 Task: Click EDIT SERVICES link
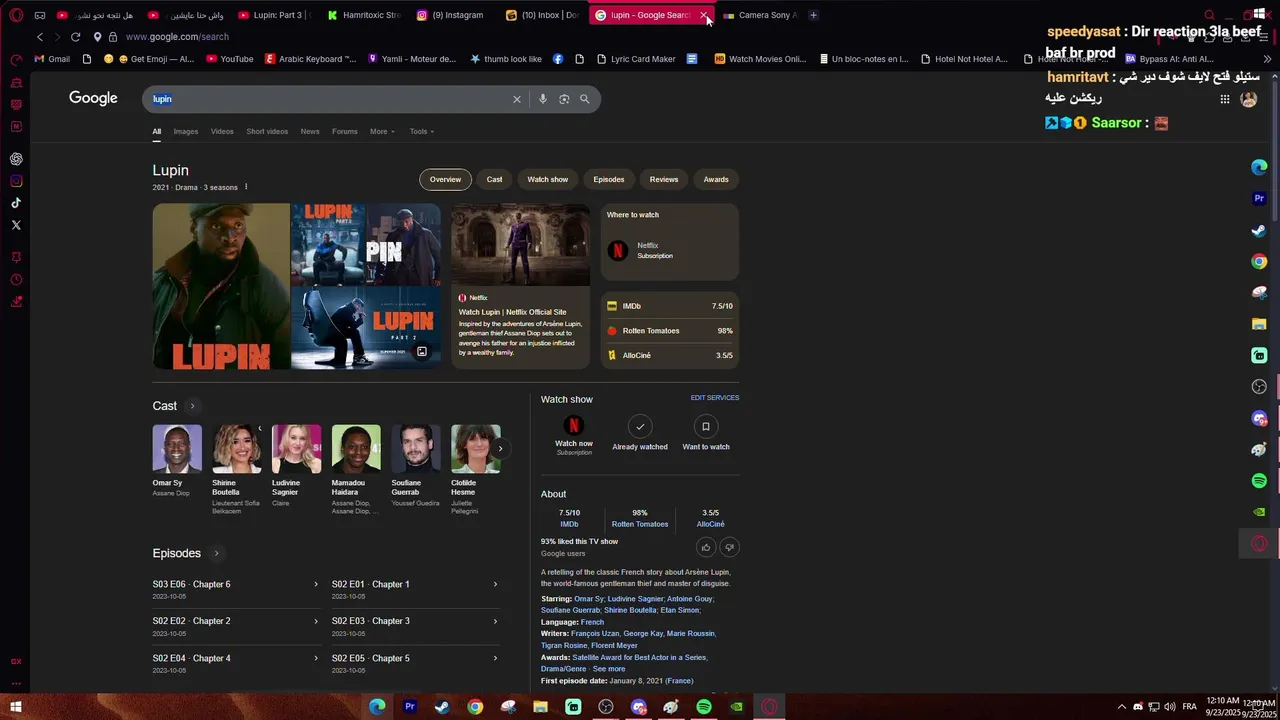pos(715,398)
